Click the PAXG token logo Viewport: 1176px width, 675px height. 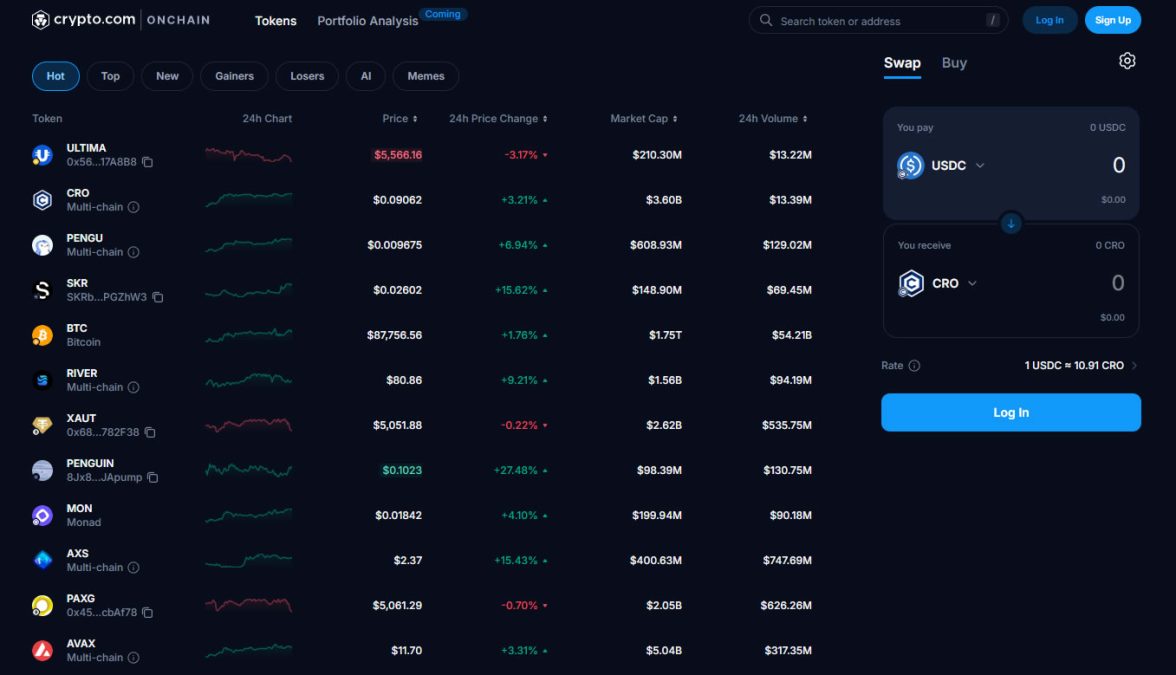point(42,604)
